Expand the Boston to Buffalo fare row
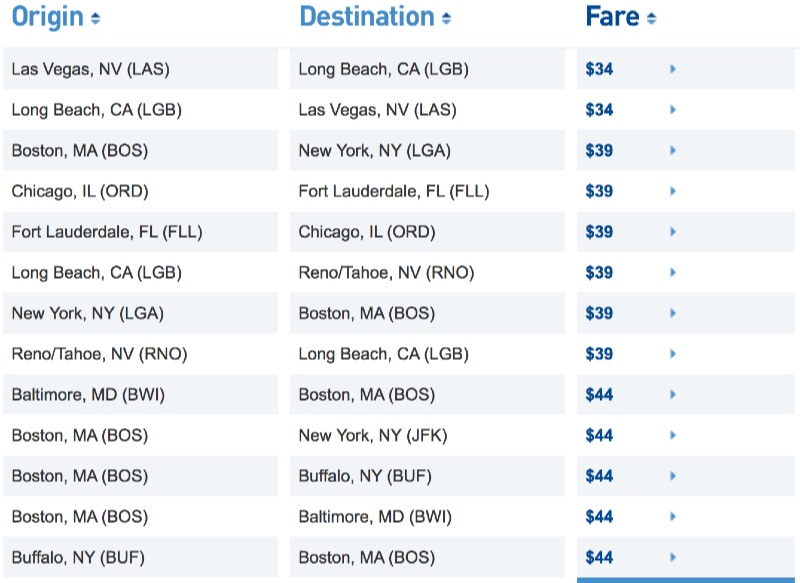 pyautogui.click(x=672, y=476)
